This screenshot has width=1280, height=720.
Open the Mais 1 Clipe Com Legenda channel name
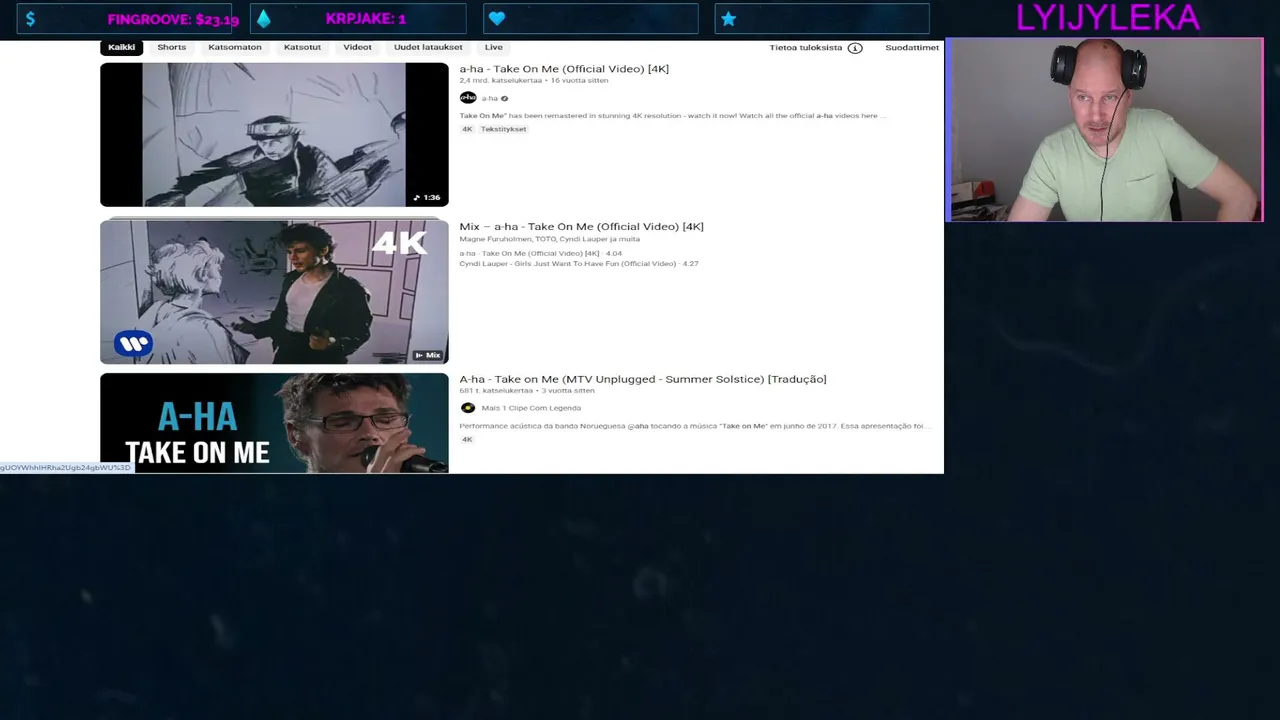coord(531,408)
